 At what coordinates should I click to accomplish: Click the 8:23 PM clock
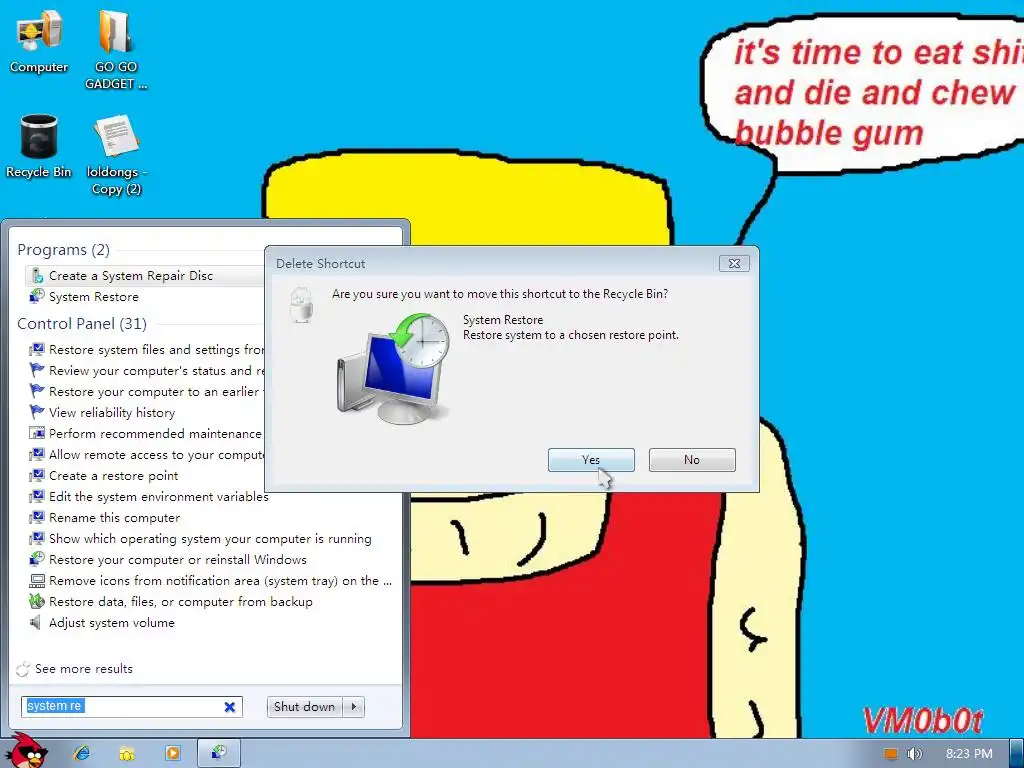pyautogui.click(x=968, y=754)
